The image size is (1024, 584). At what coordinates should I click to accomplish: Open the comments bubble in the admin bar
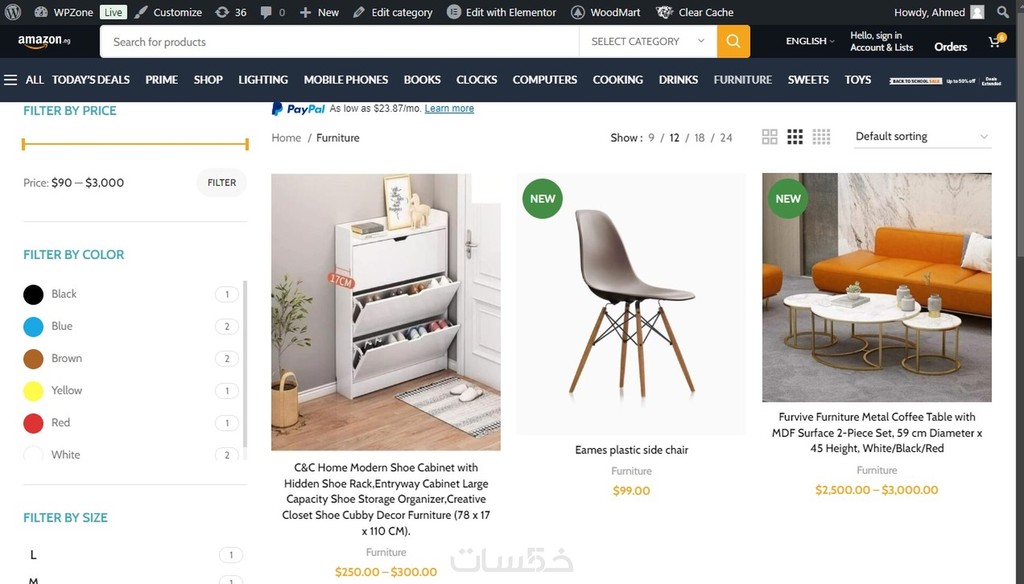click(272, 12)
